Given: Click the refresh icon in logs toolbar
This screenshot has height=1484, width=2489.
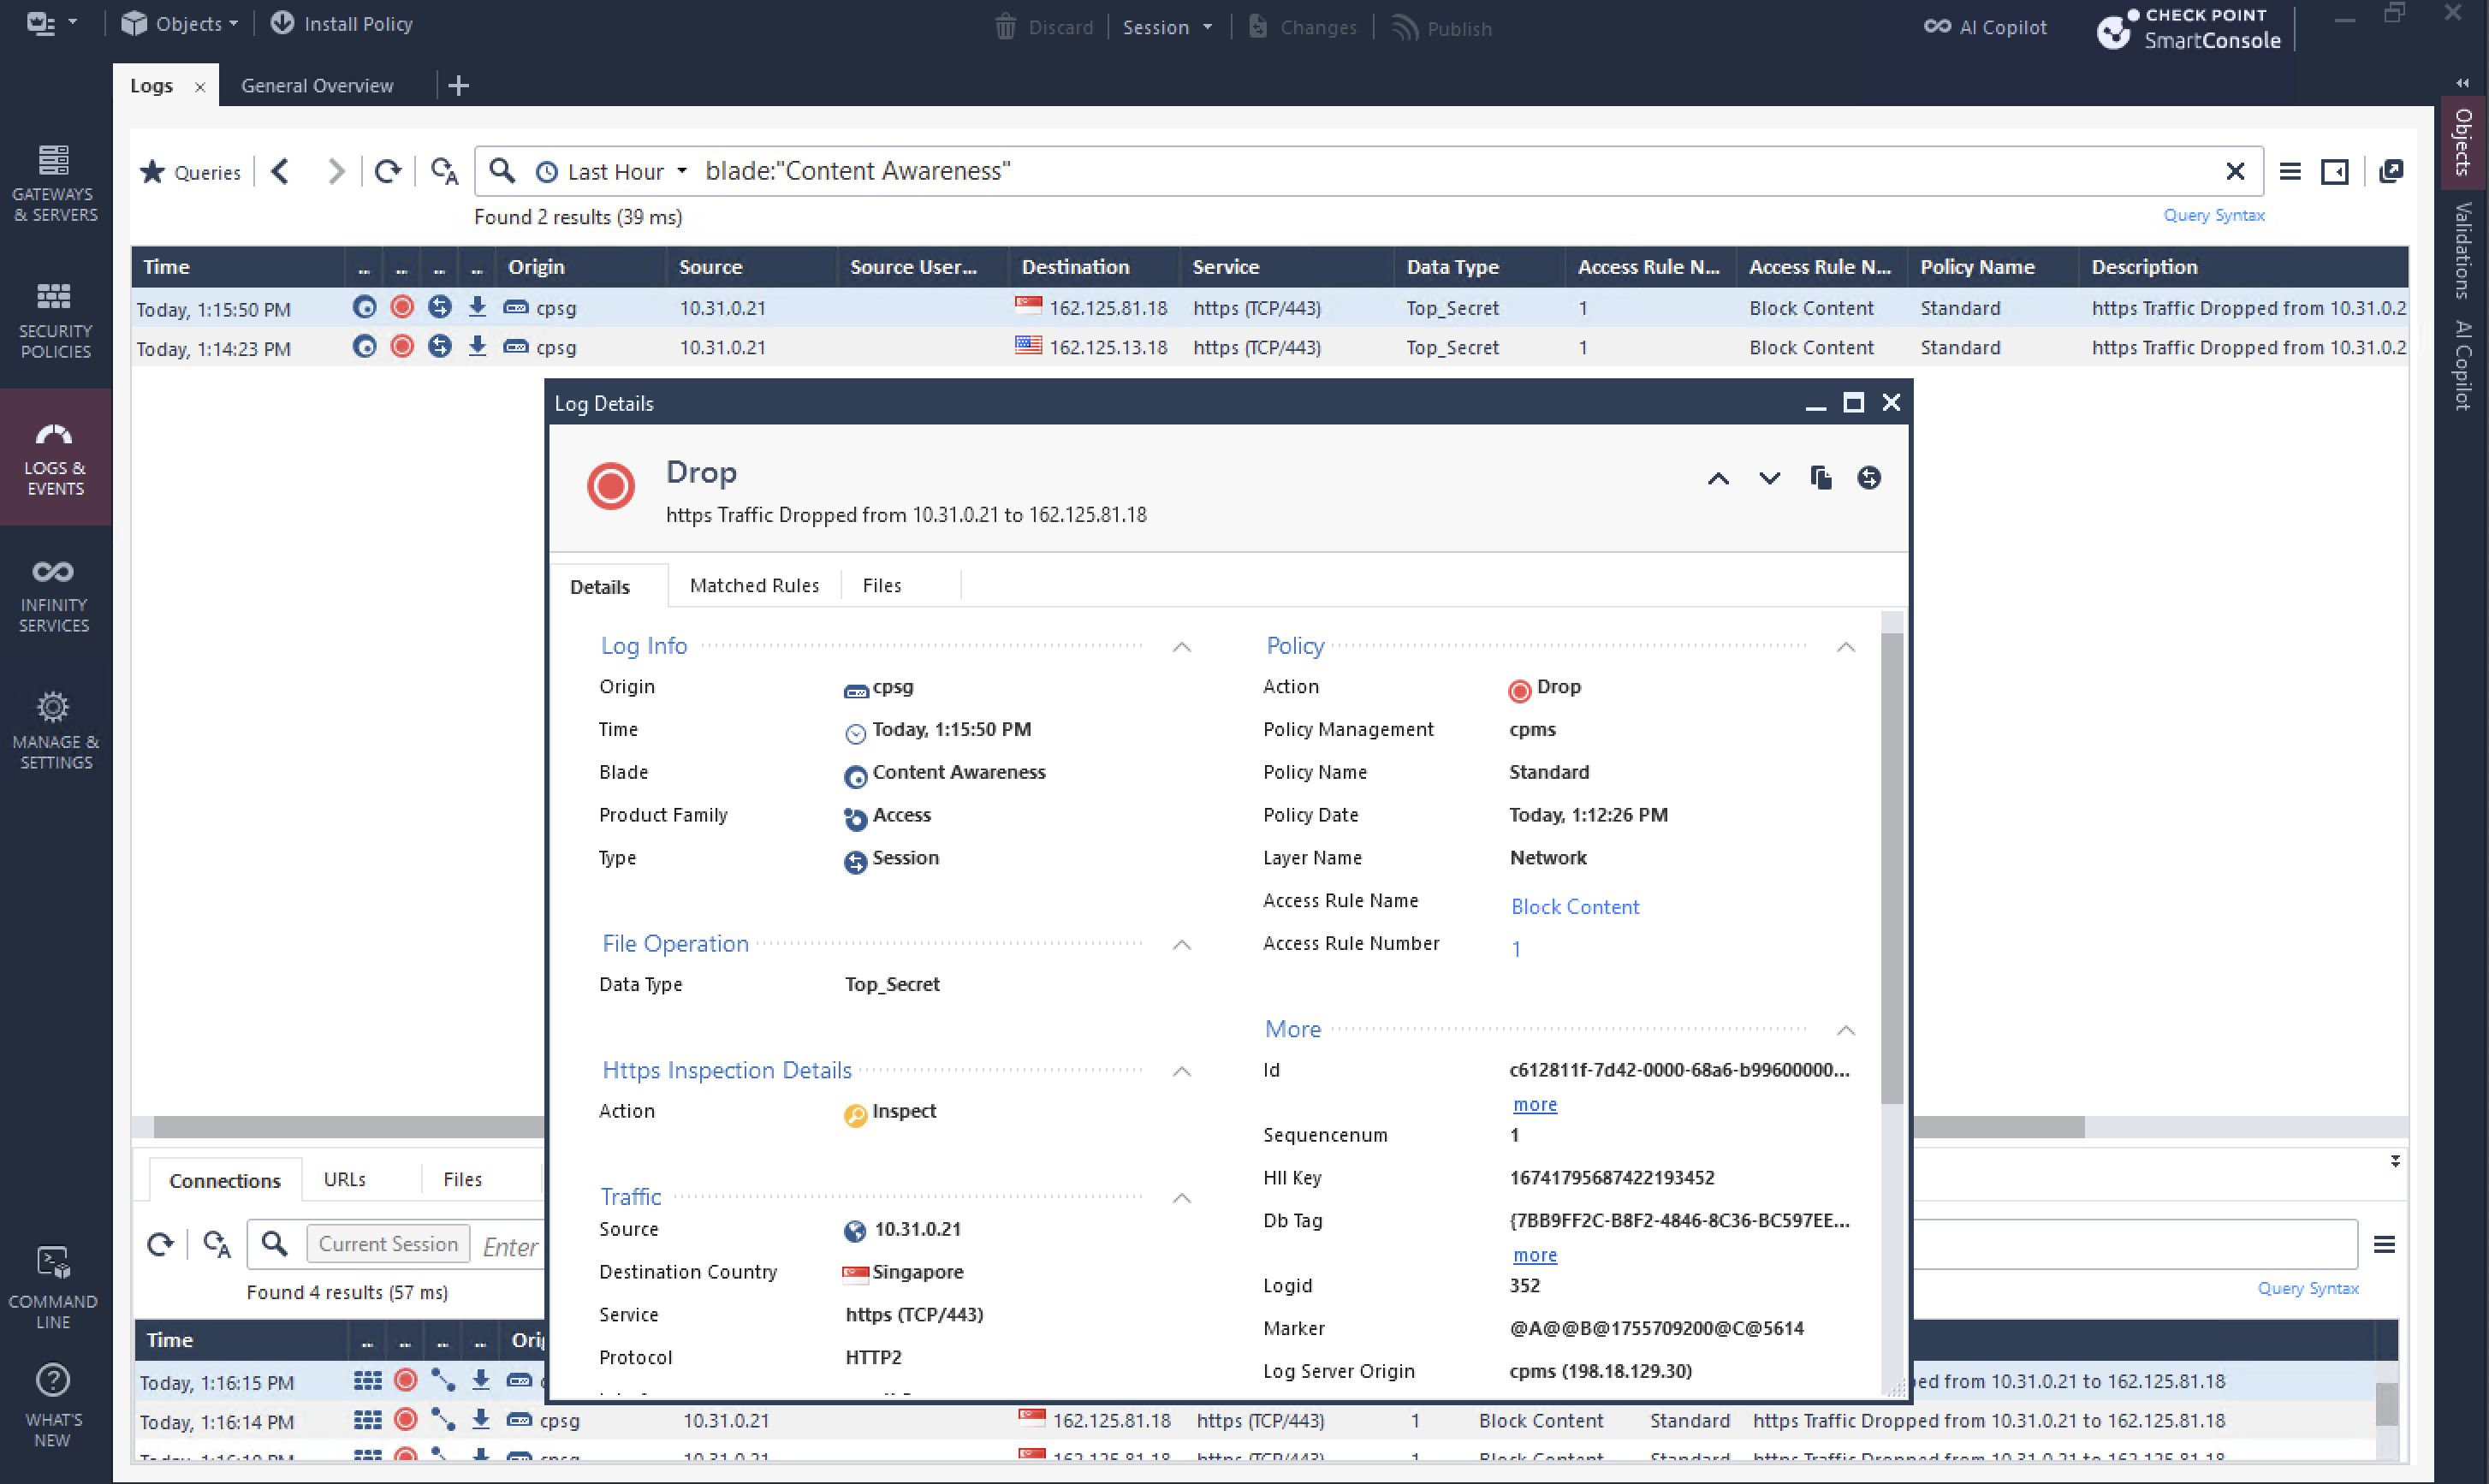Looking at the screenshot, I should pos(387,172).
